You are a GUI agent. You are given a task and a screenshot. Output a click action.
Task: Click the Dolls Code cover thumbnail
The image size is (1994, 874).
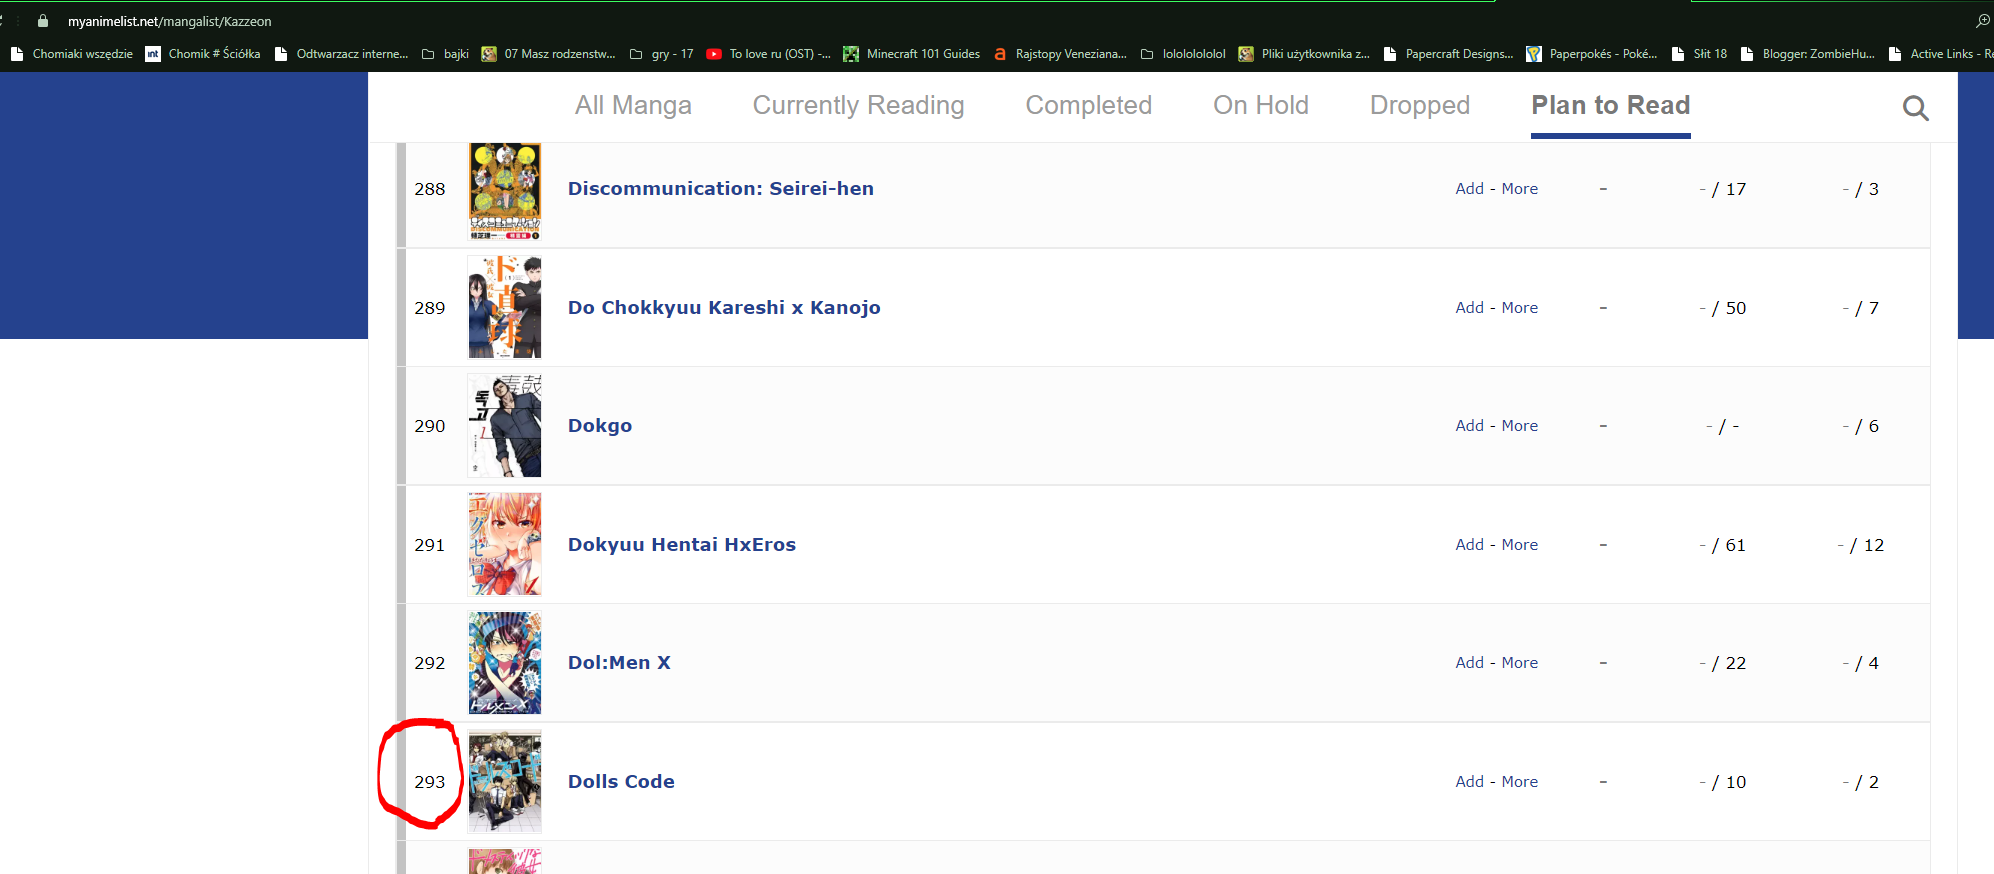tap(505, 781)
